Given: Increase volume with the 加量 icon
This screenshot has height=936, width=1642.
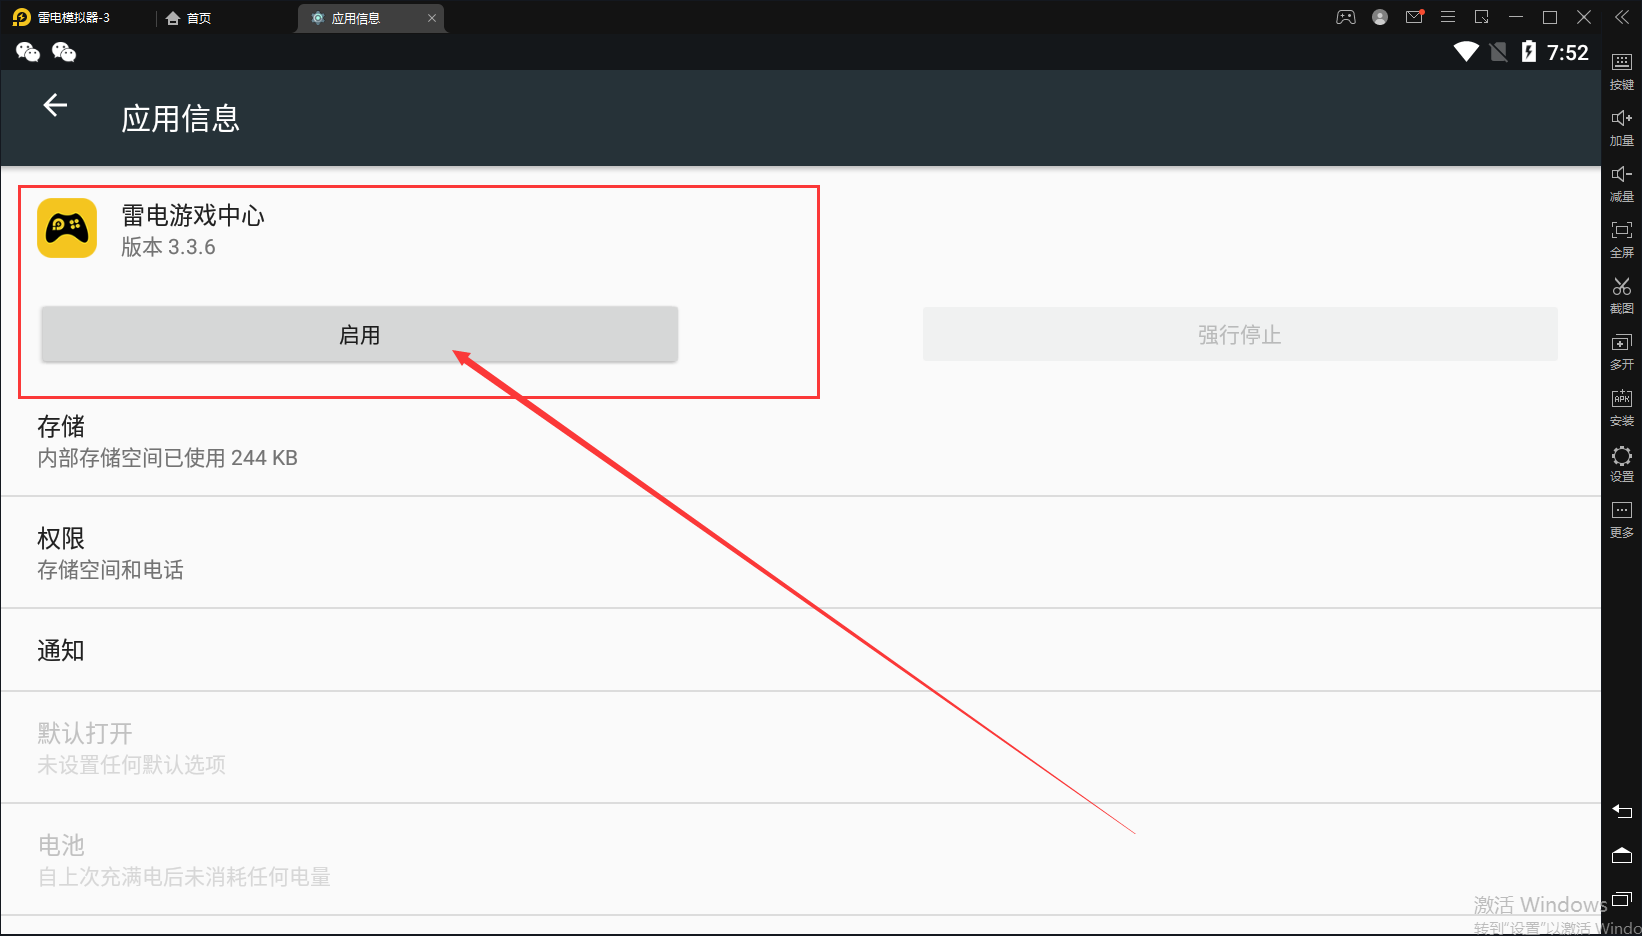Looking at the screenshot, I should [1621, 125].
